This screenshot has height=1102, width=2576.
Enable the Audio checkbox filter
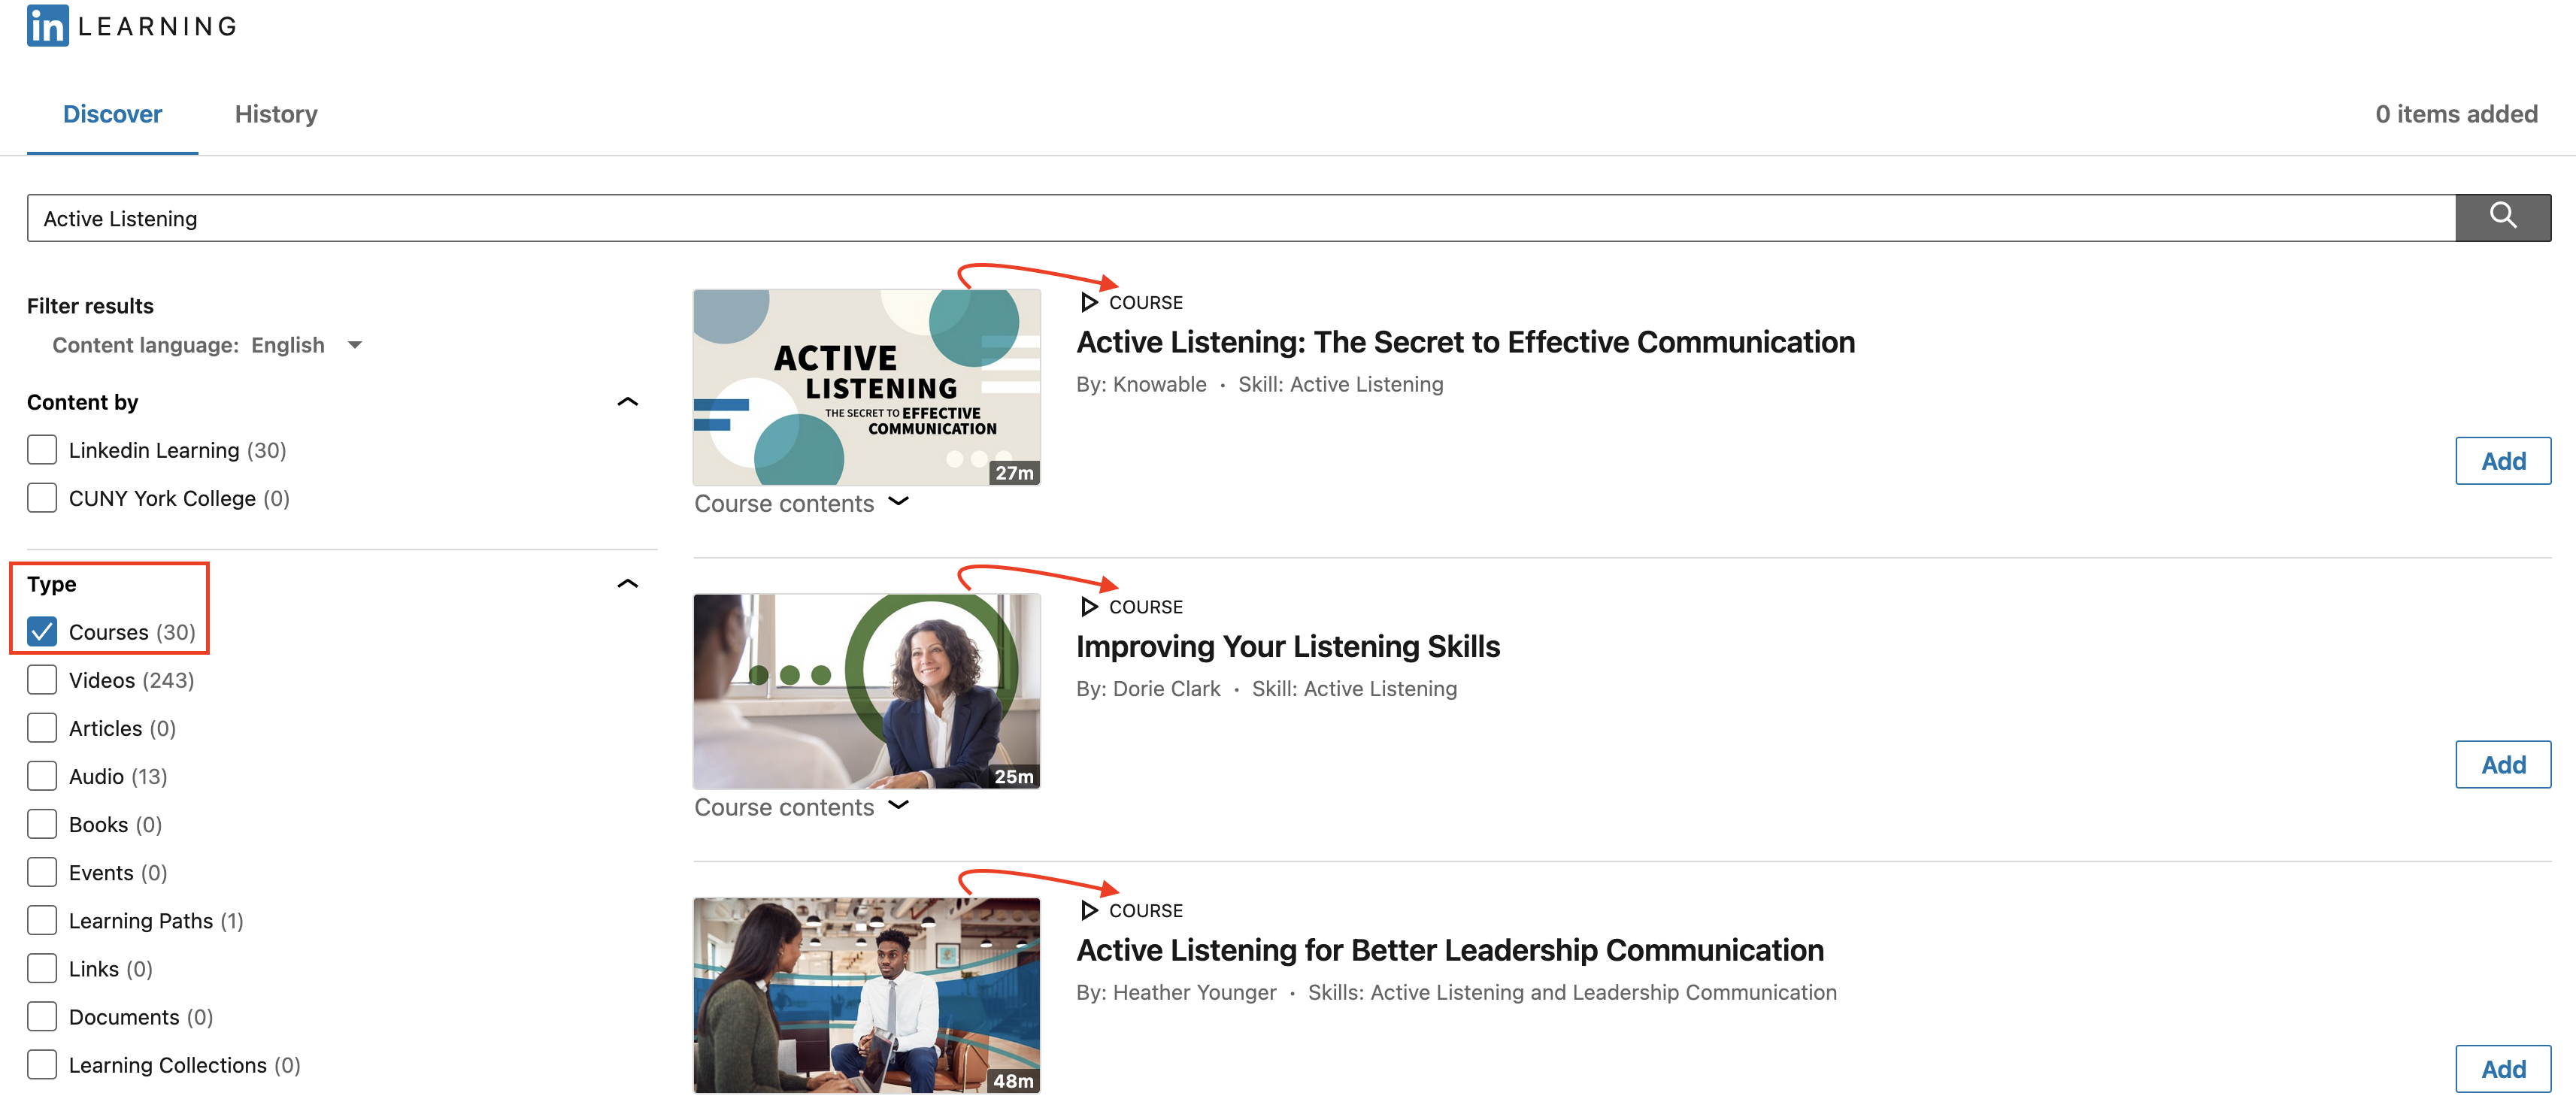(x=41, y=774)
